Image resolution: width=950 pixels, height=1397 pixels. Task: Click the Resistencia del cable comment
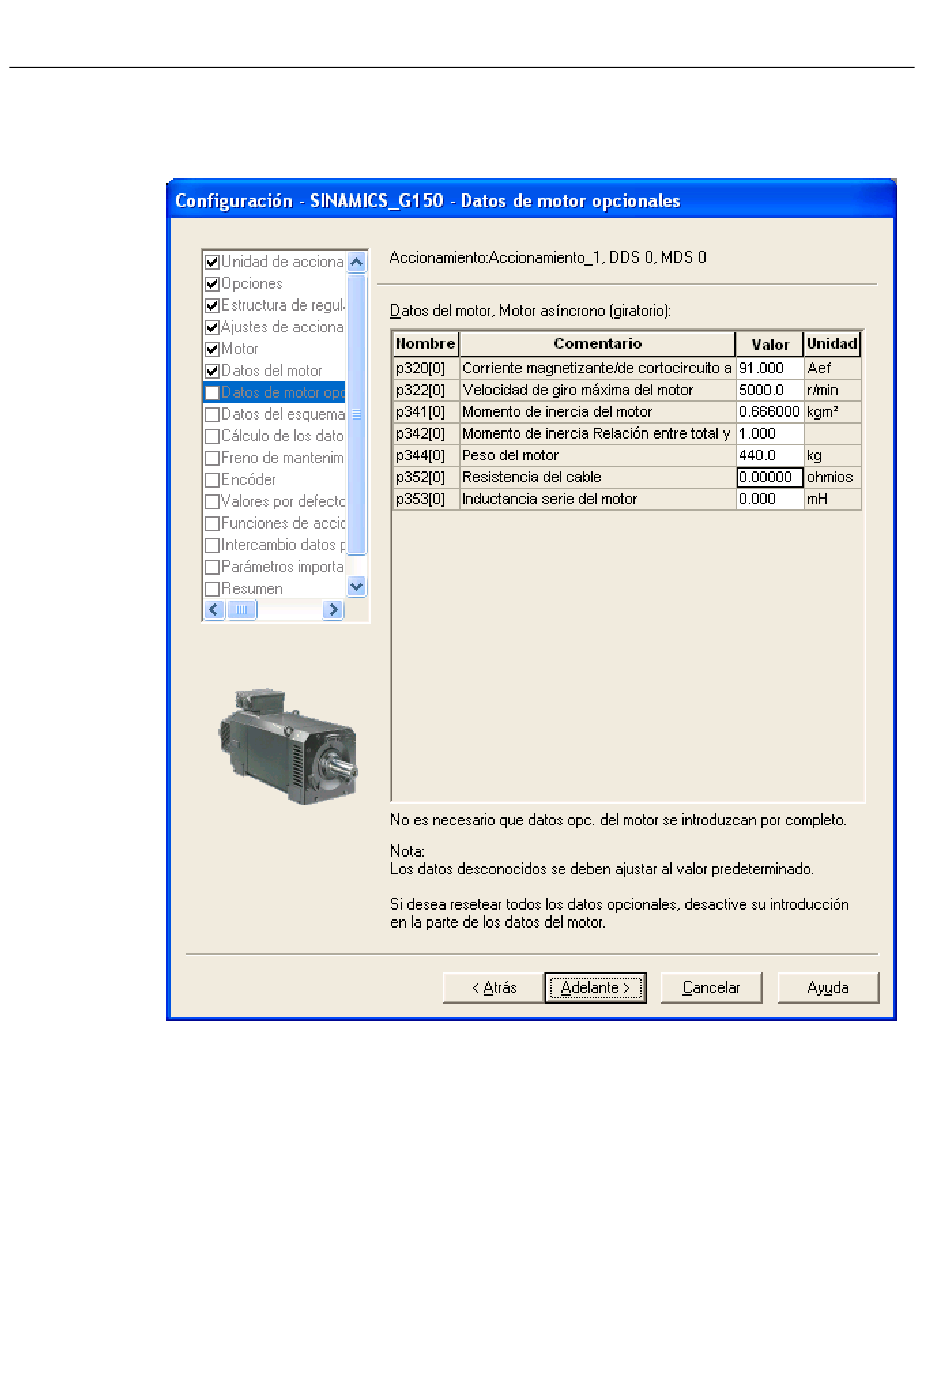point(598,478)
